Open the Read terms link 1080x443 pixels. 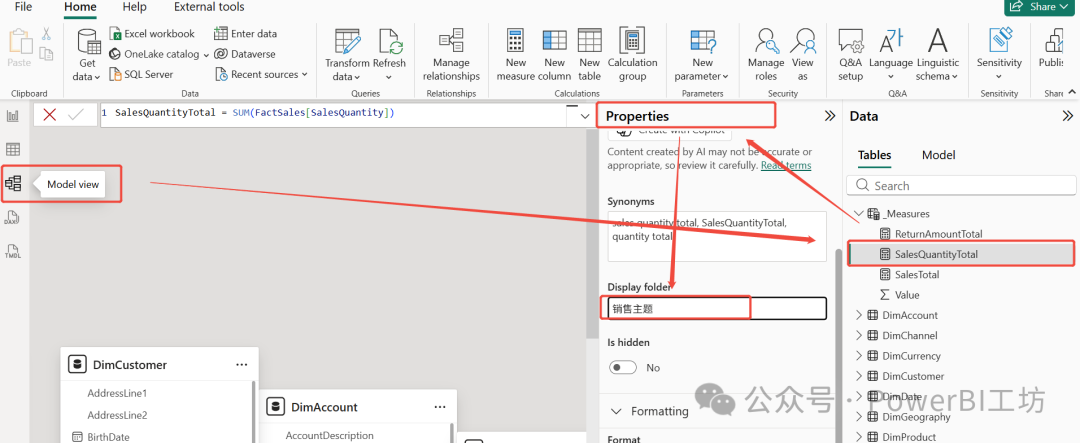[786, 165]
